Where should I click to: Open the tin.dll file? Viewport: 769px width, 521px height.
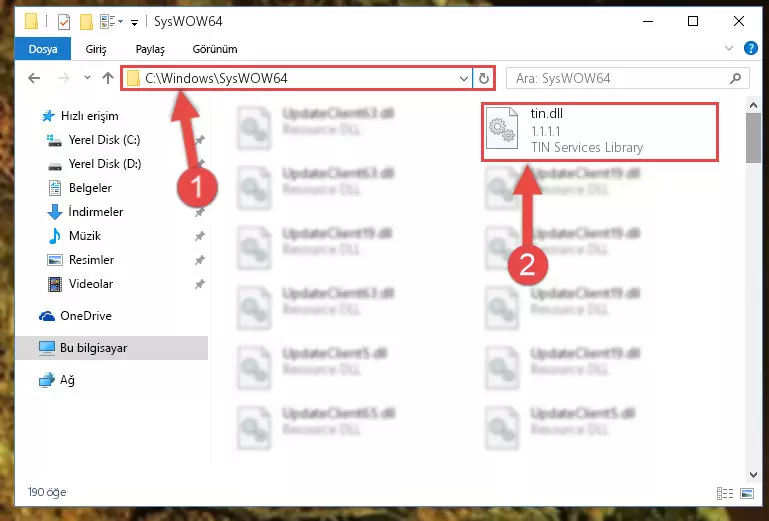[600, 131]
